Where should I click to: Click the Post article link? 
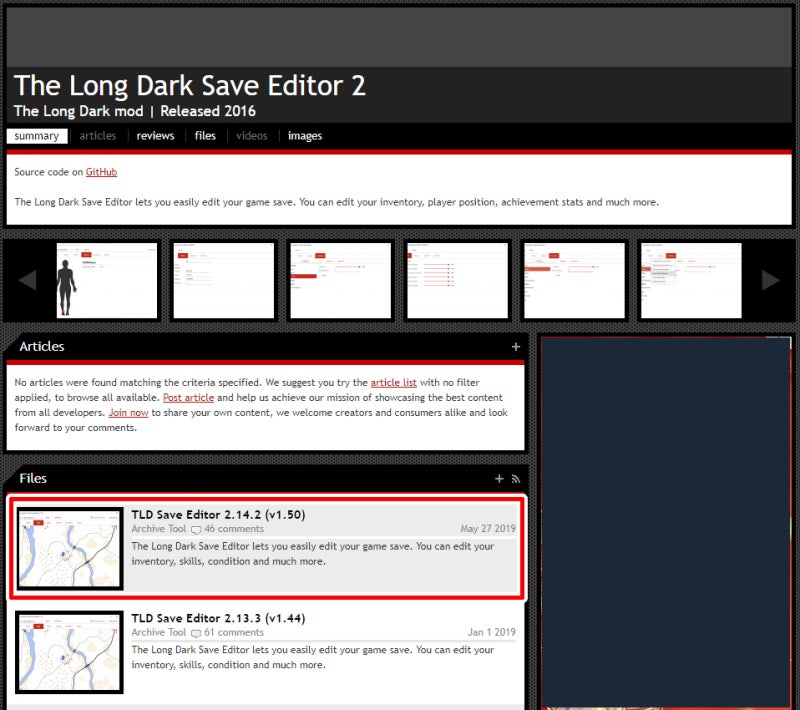pos(188,397)
